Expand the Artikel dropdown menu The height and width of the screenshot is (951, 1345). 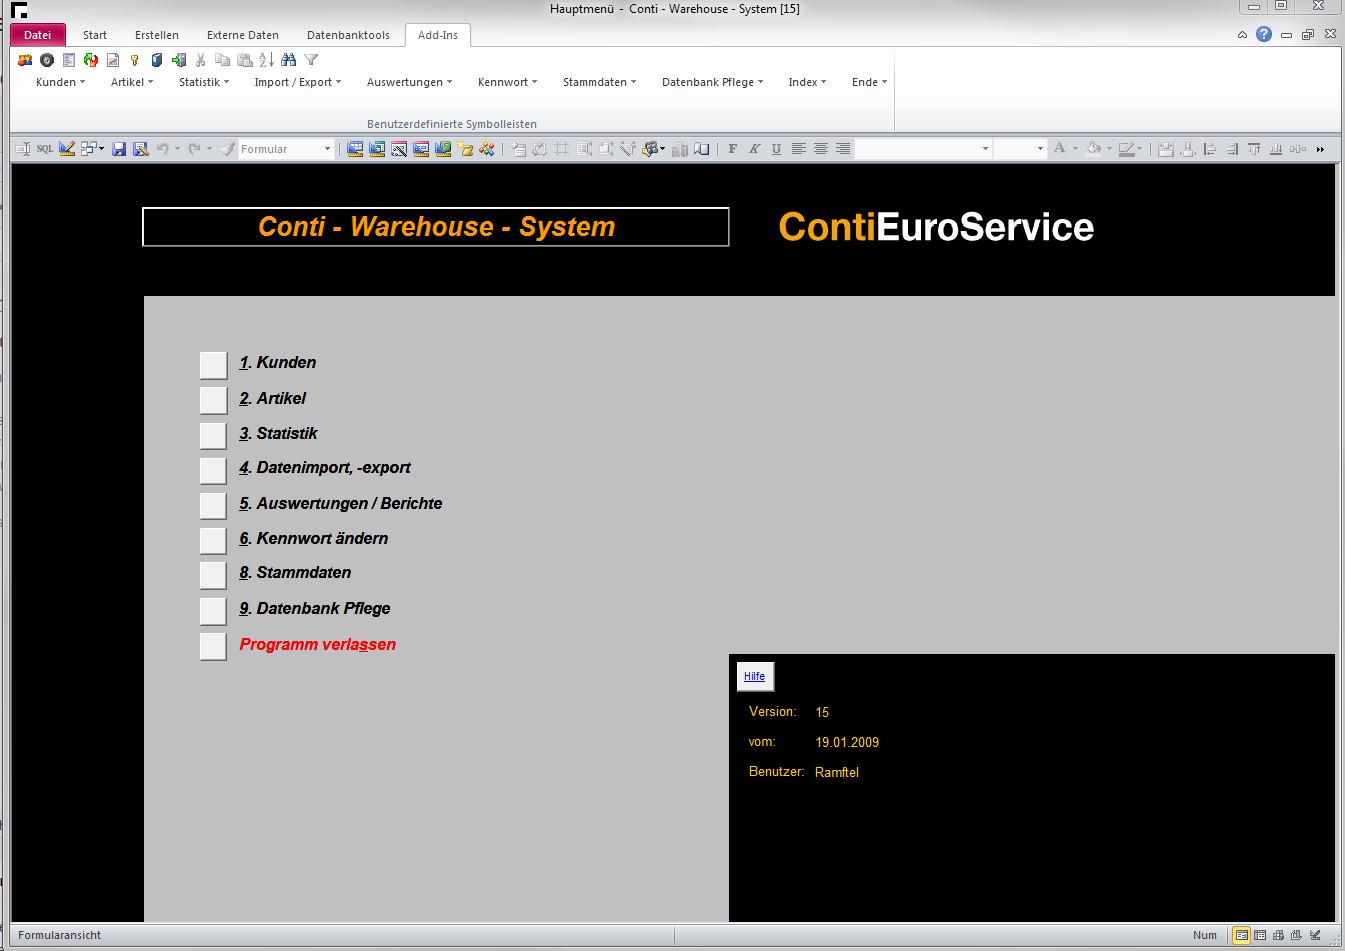point(132,82)
